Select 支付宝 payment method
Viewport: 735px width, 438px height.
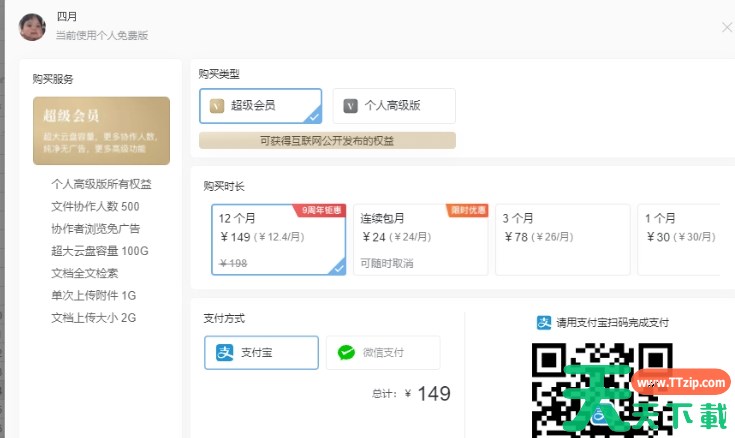262,353
